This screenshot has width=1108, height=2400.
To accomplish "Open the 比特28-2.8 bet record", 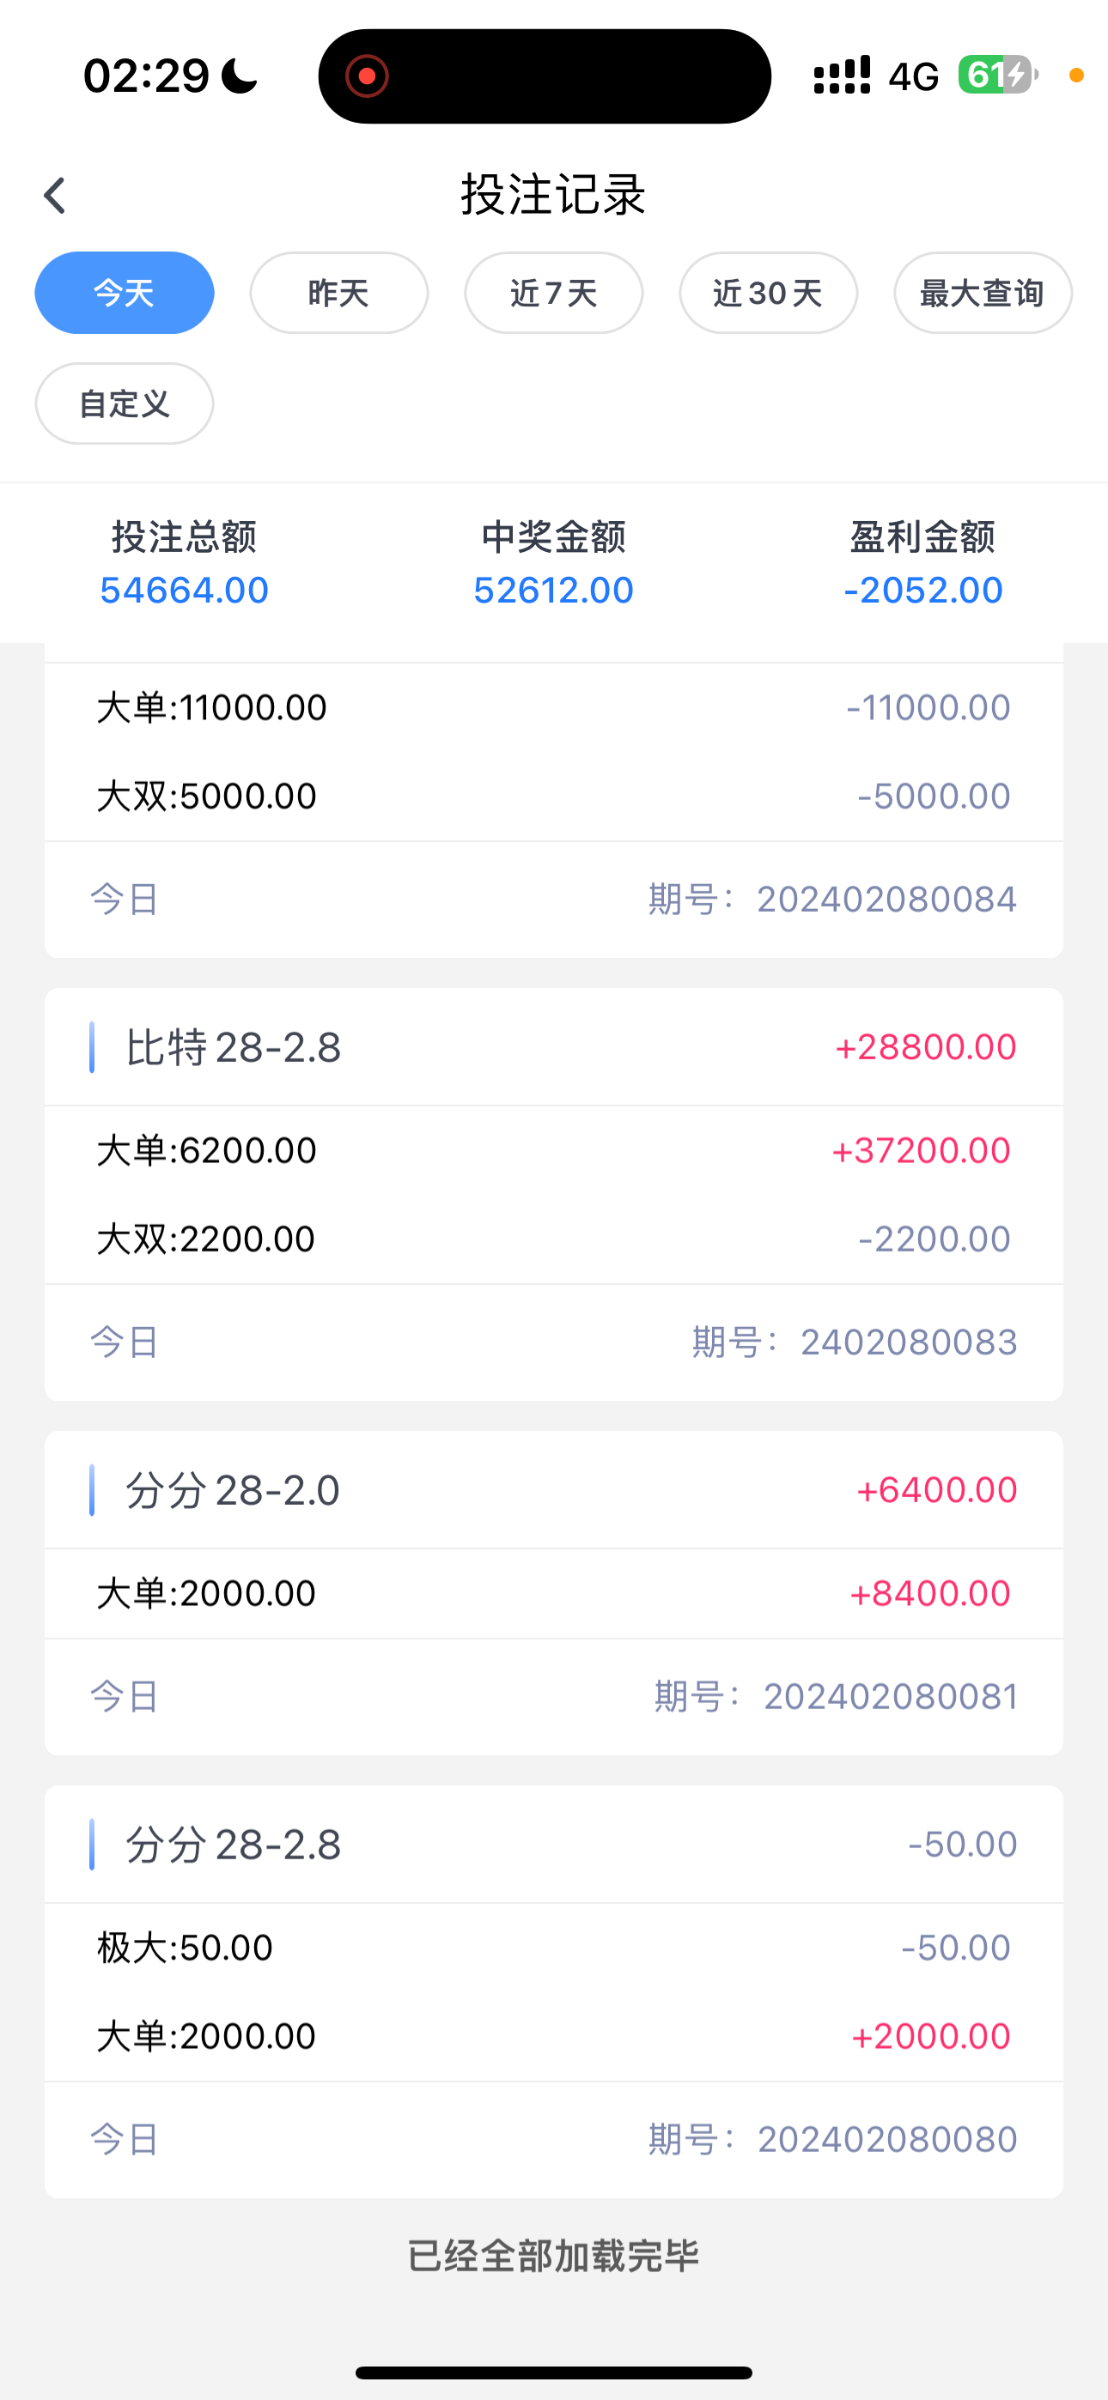I will click(x=233, y=1047).
